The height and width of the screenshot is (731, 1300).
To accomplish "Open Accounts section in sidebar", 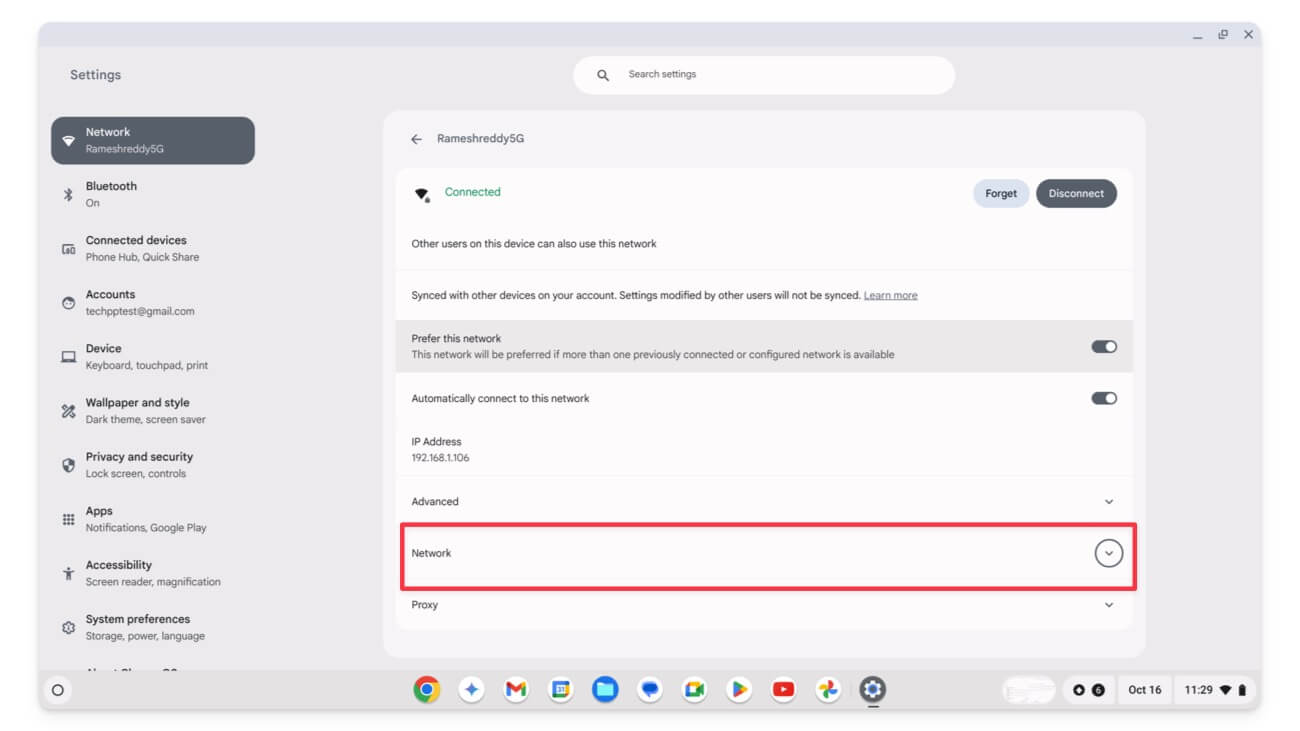I will tap(153, 302).
